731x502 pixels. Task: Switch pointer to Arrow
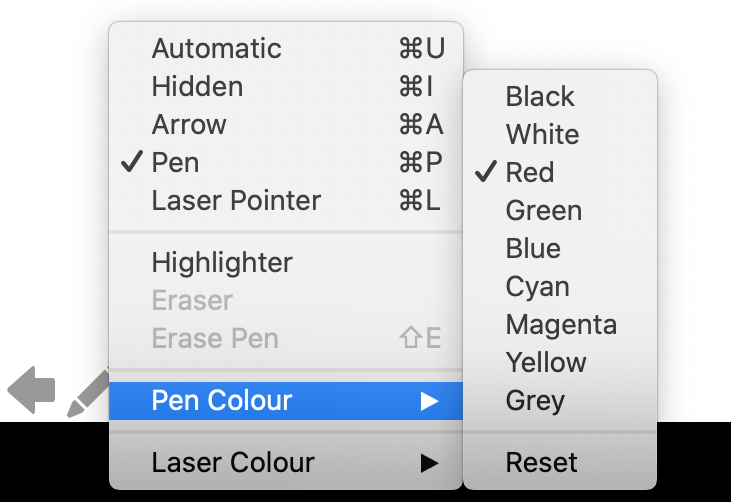(x=286, y=124)
